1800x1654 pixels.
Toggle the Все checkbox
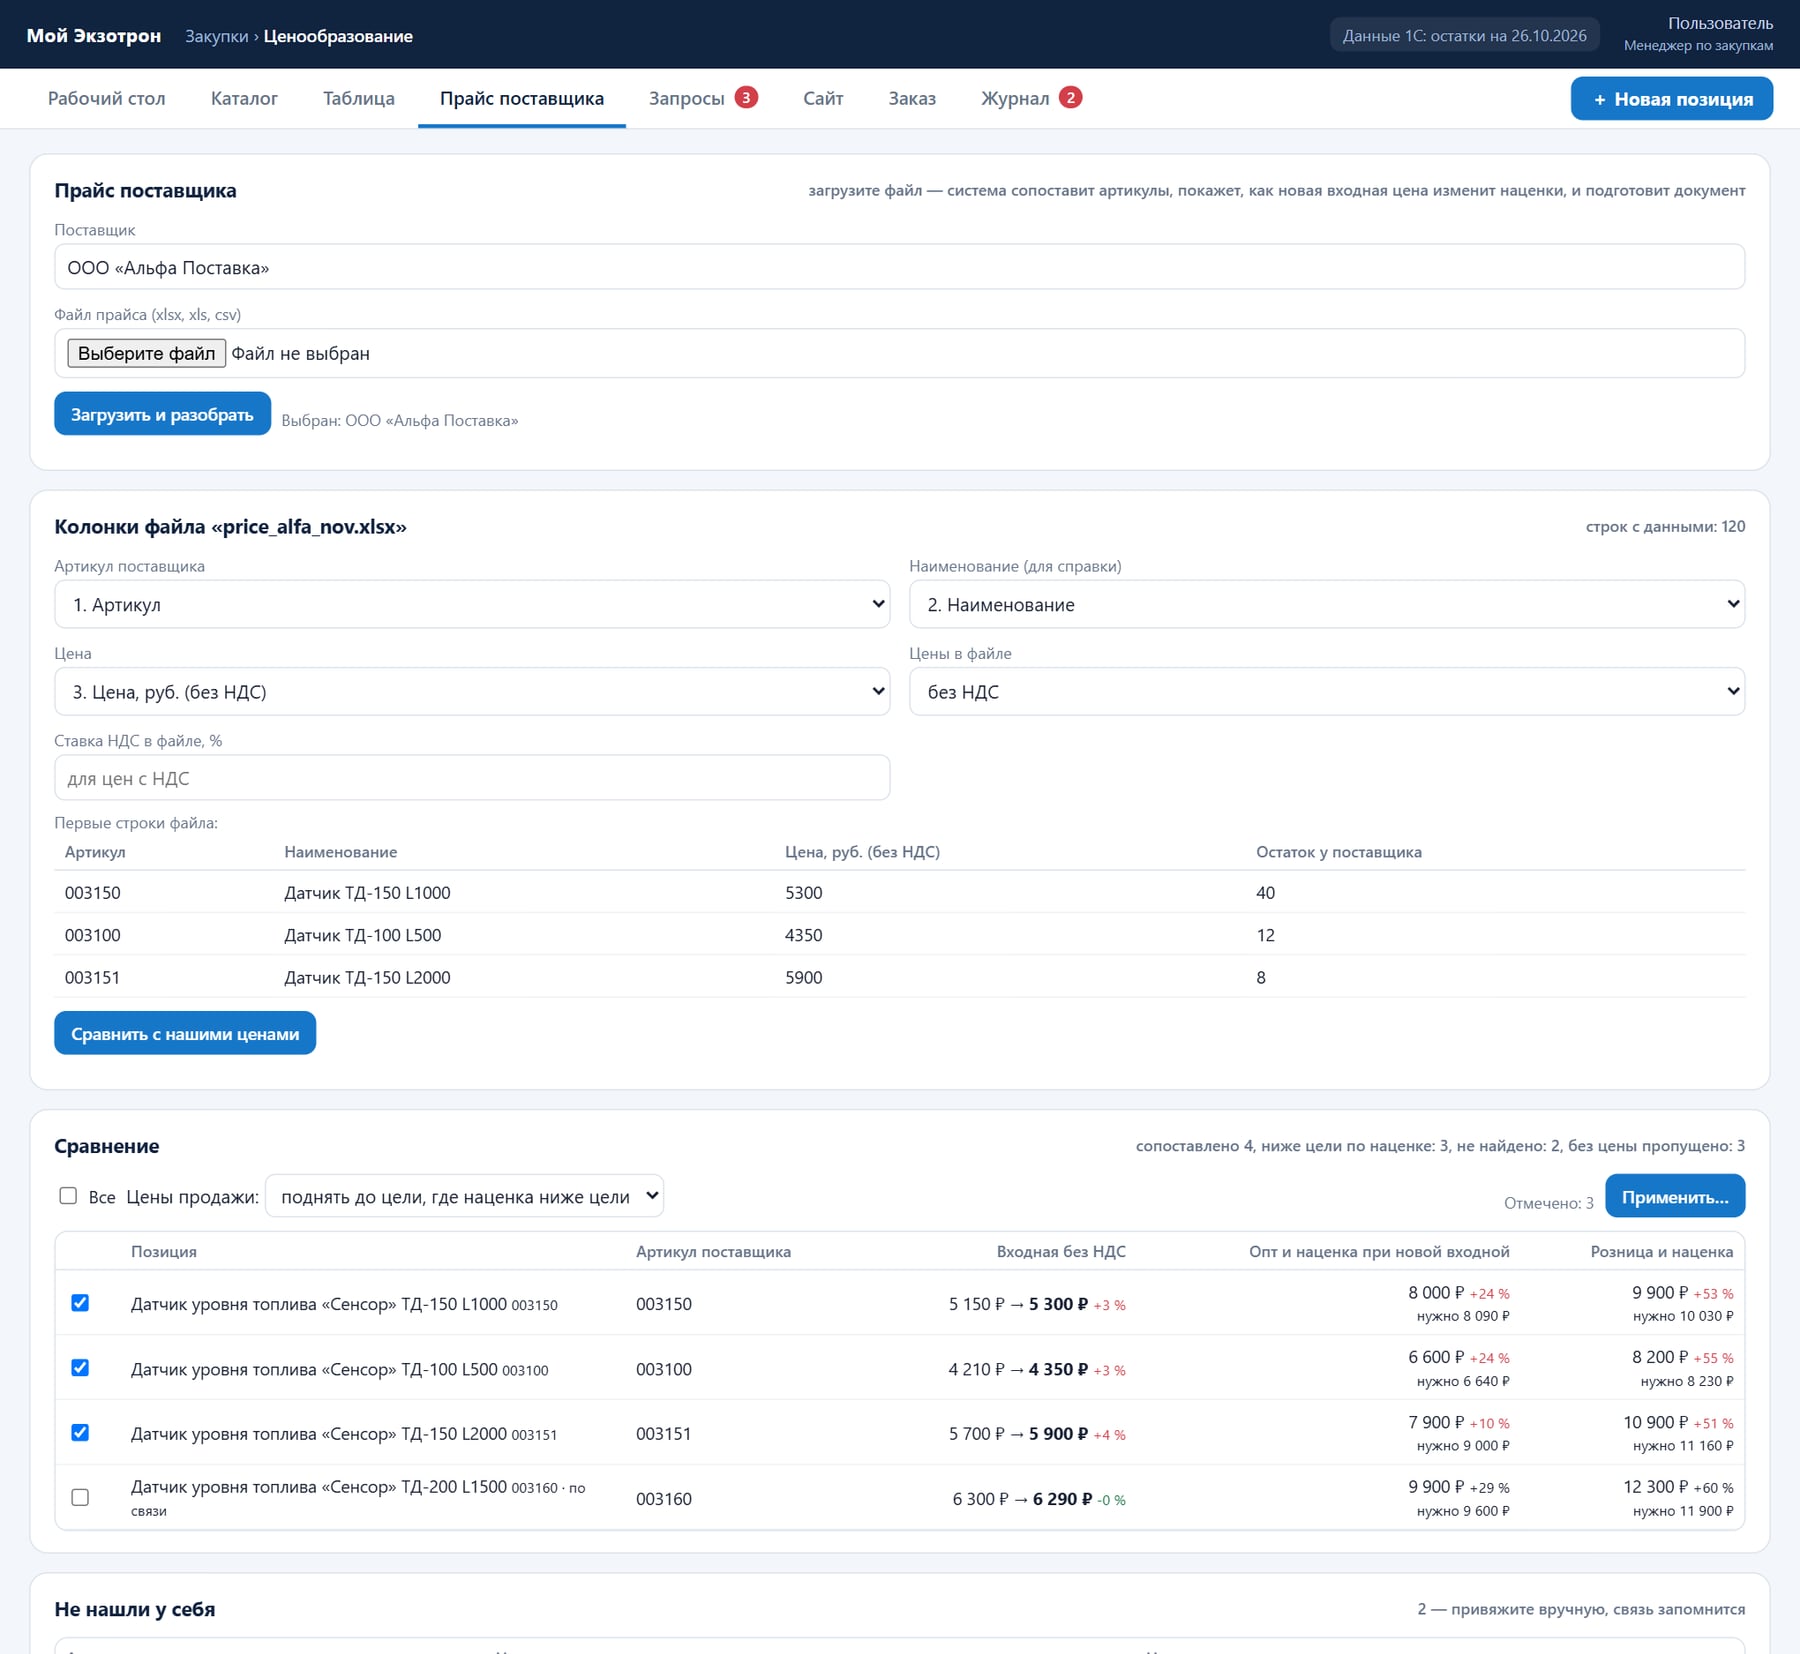[x=68, y=1196]
